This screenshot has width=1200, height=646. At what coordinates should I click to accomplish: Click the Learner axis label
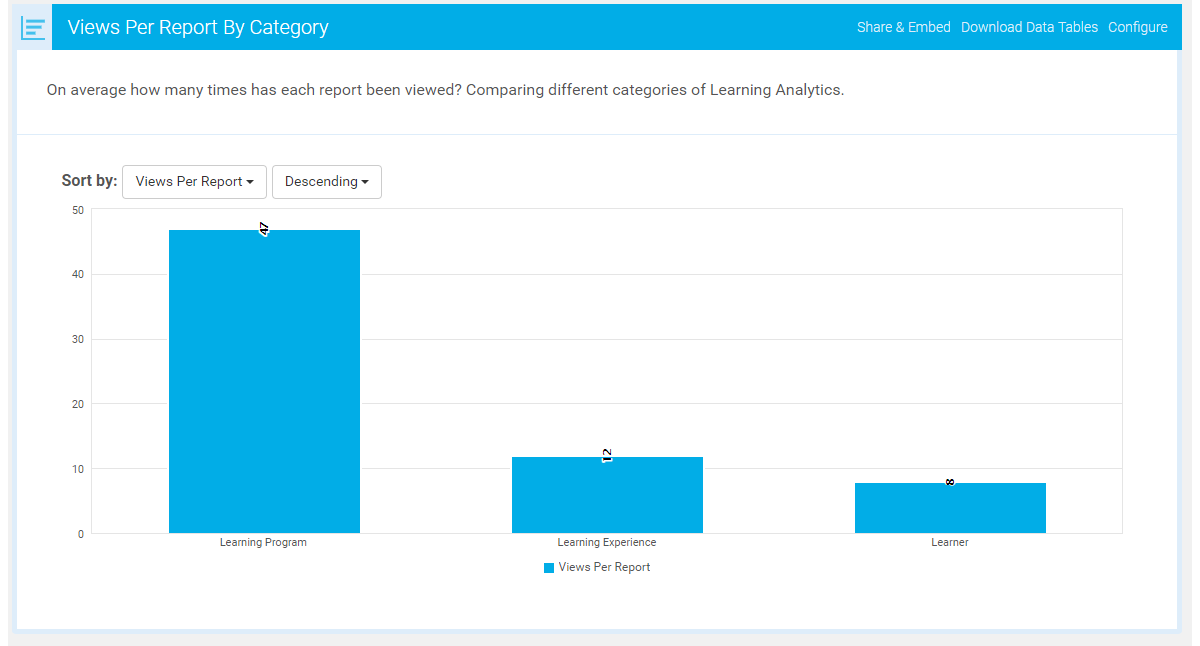pyautogui.click(x=950, y=541)
